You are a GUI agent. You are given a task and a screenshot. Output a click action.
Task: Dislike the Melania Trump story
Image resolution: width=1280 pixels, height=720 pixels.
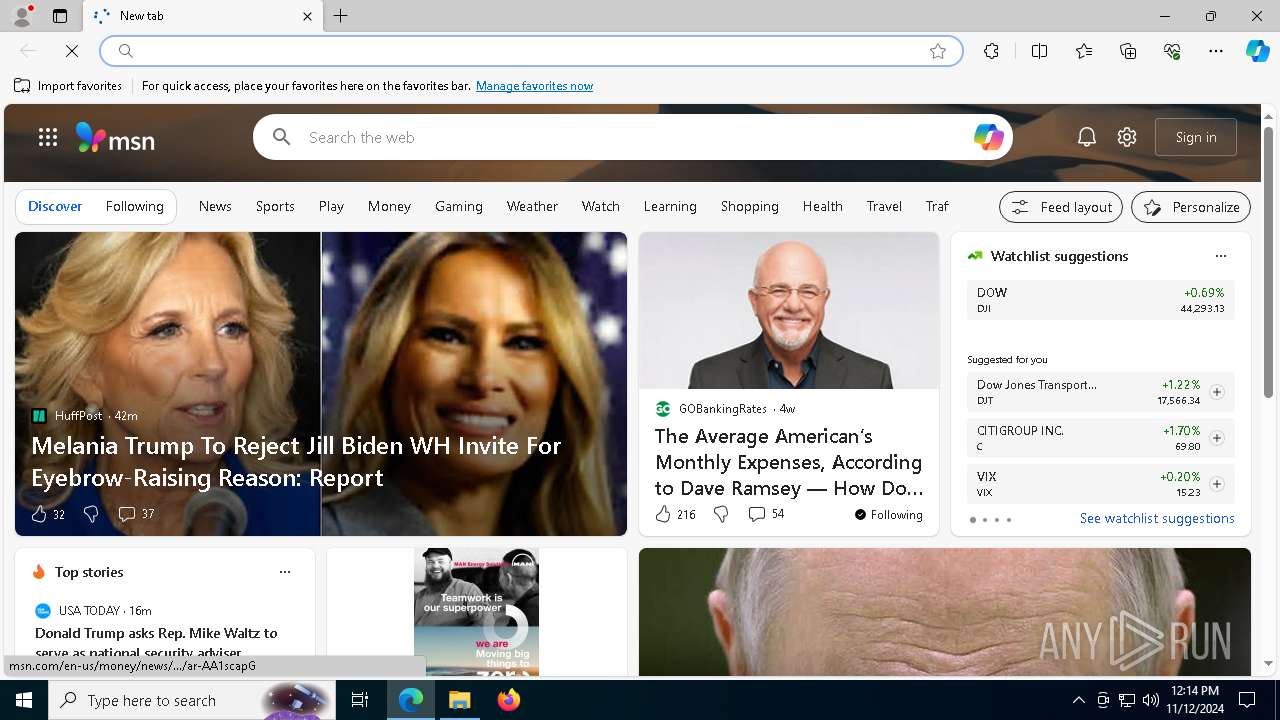[91, 514]
